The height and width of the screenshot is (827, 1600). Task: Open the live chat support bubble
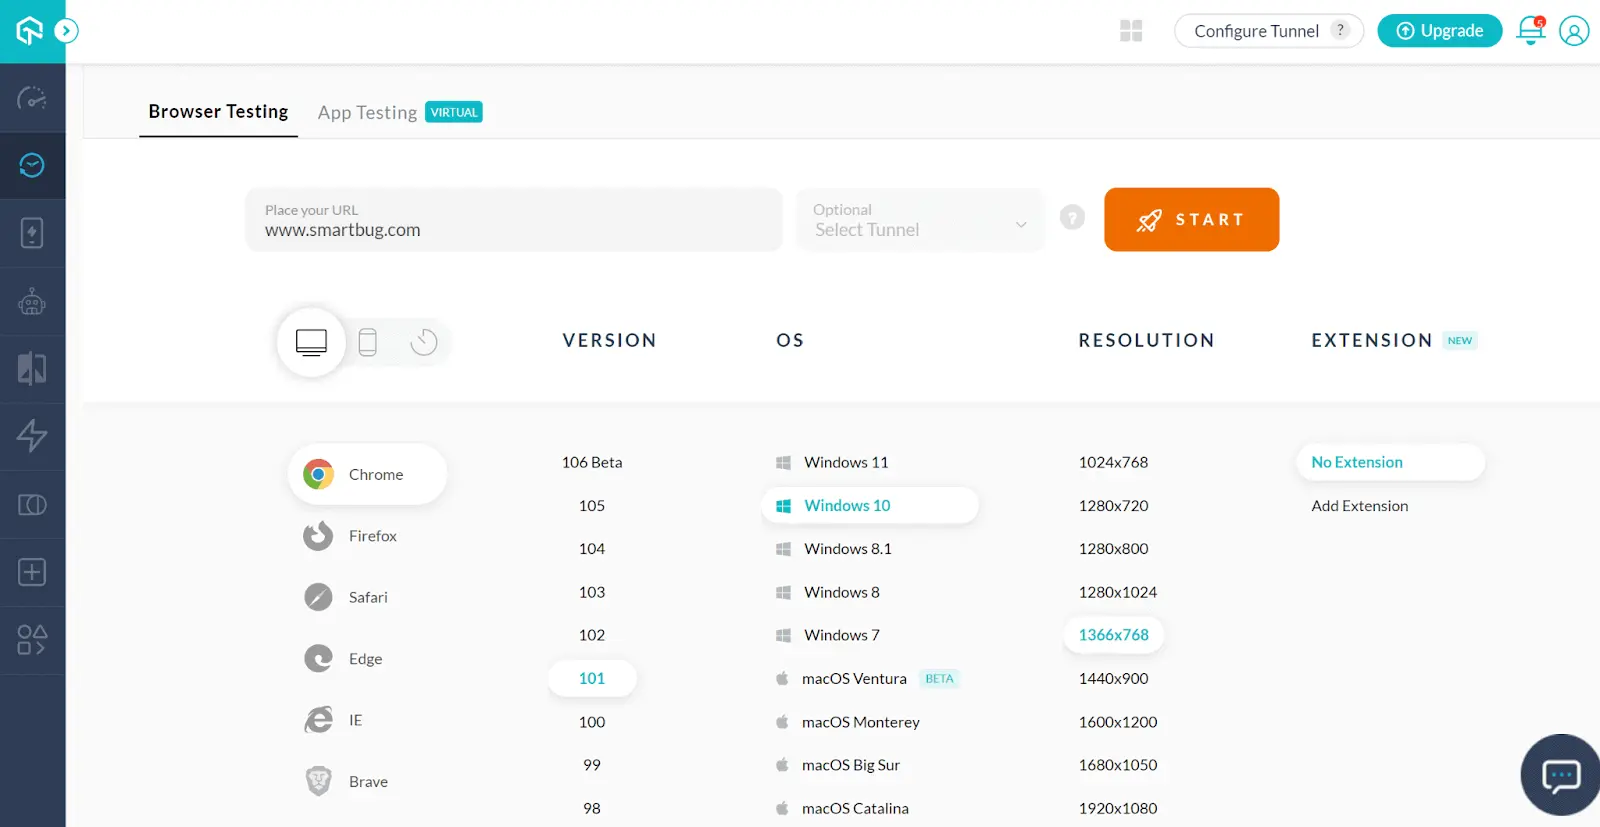click(x=1560, y=775)
